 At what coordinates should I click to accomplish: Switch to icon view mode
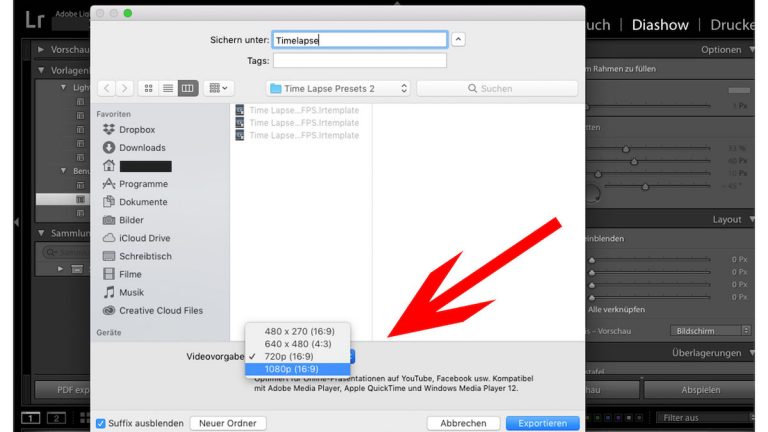click(148, 88)
